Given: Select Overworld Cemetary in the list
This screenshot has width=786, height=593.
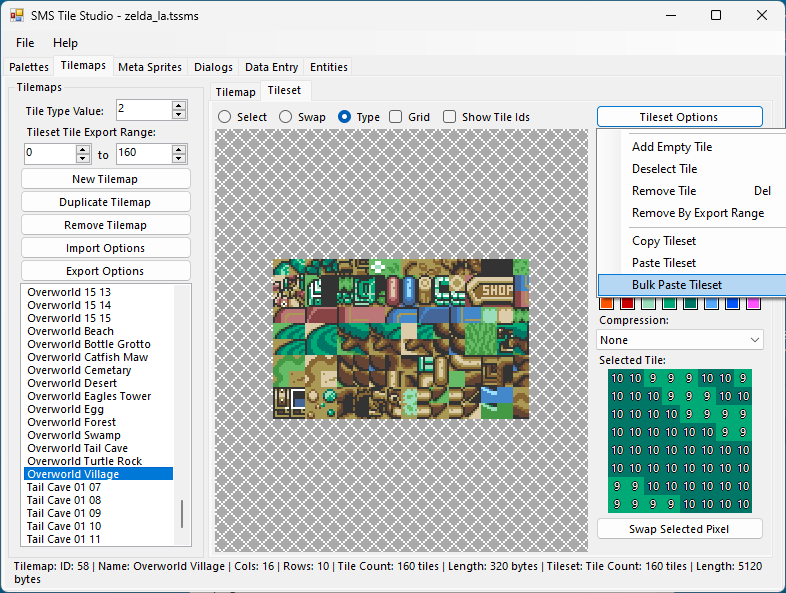Looking at the screenshot, I should (98, 370).
